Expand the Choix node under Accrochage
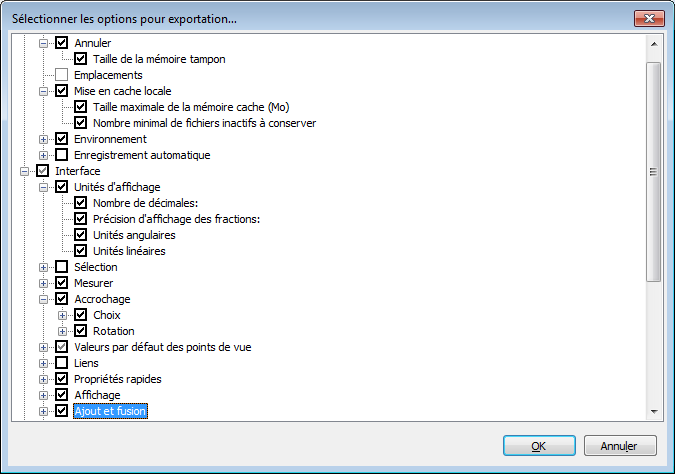675x474 pixels. 62,315
